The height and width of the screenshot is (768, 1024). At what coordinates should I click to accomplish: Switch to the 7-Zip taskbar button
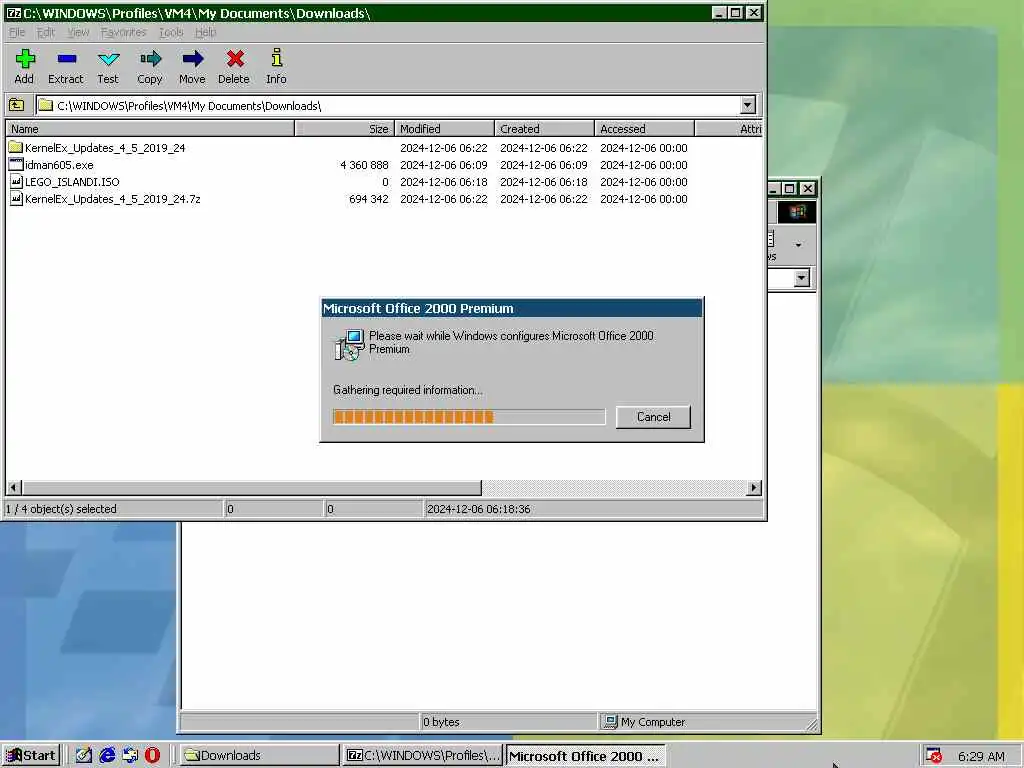[422, 755]
